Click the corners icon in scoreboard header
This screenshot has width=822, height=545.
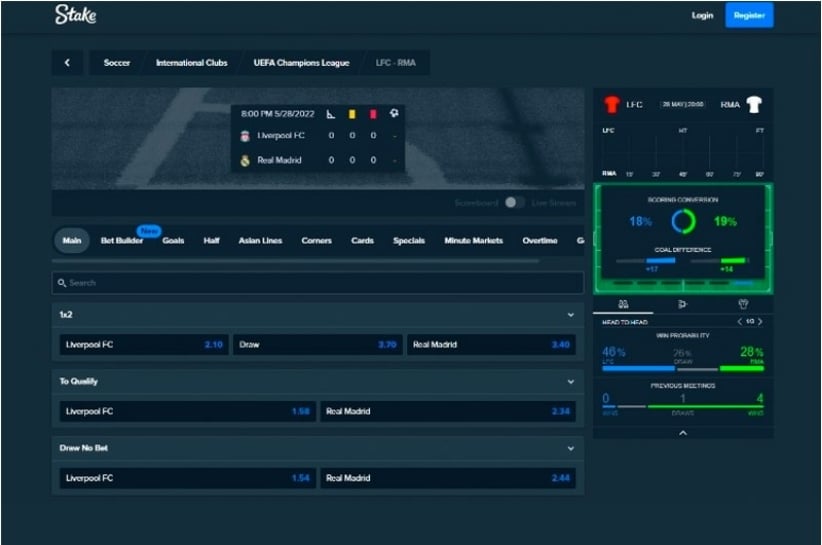pyautogui.click(x=331, y=114)
